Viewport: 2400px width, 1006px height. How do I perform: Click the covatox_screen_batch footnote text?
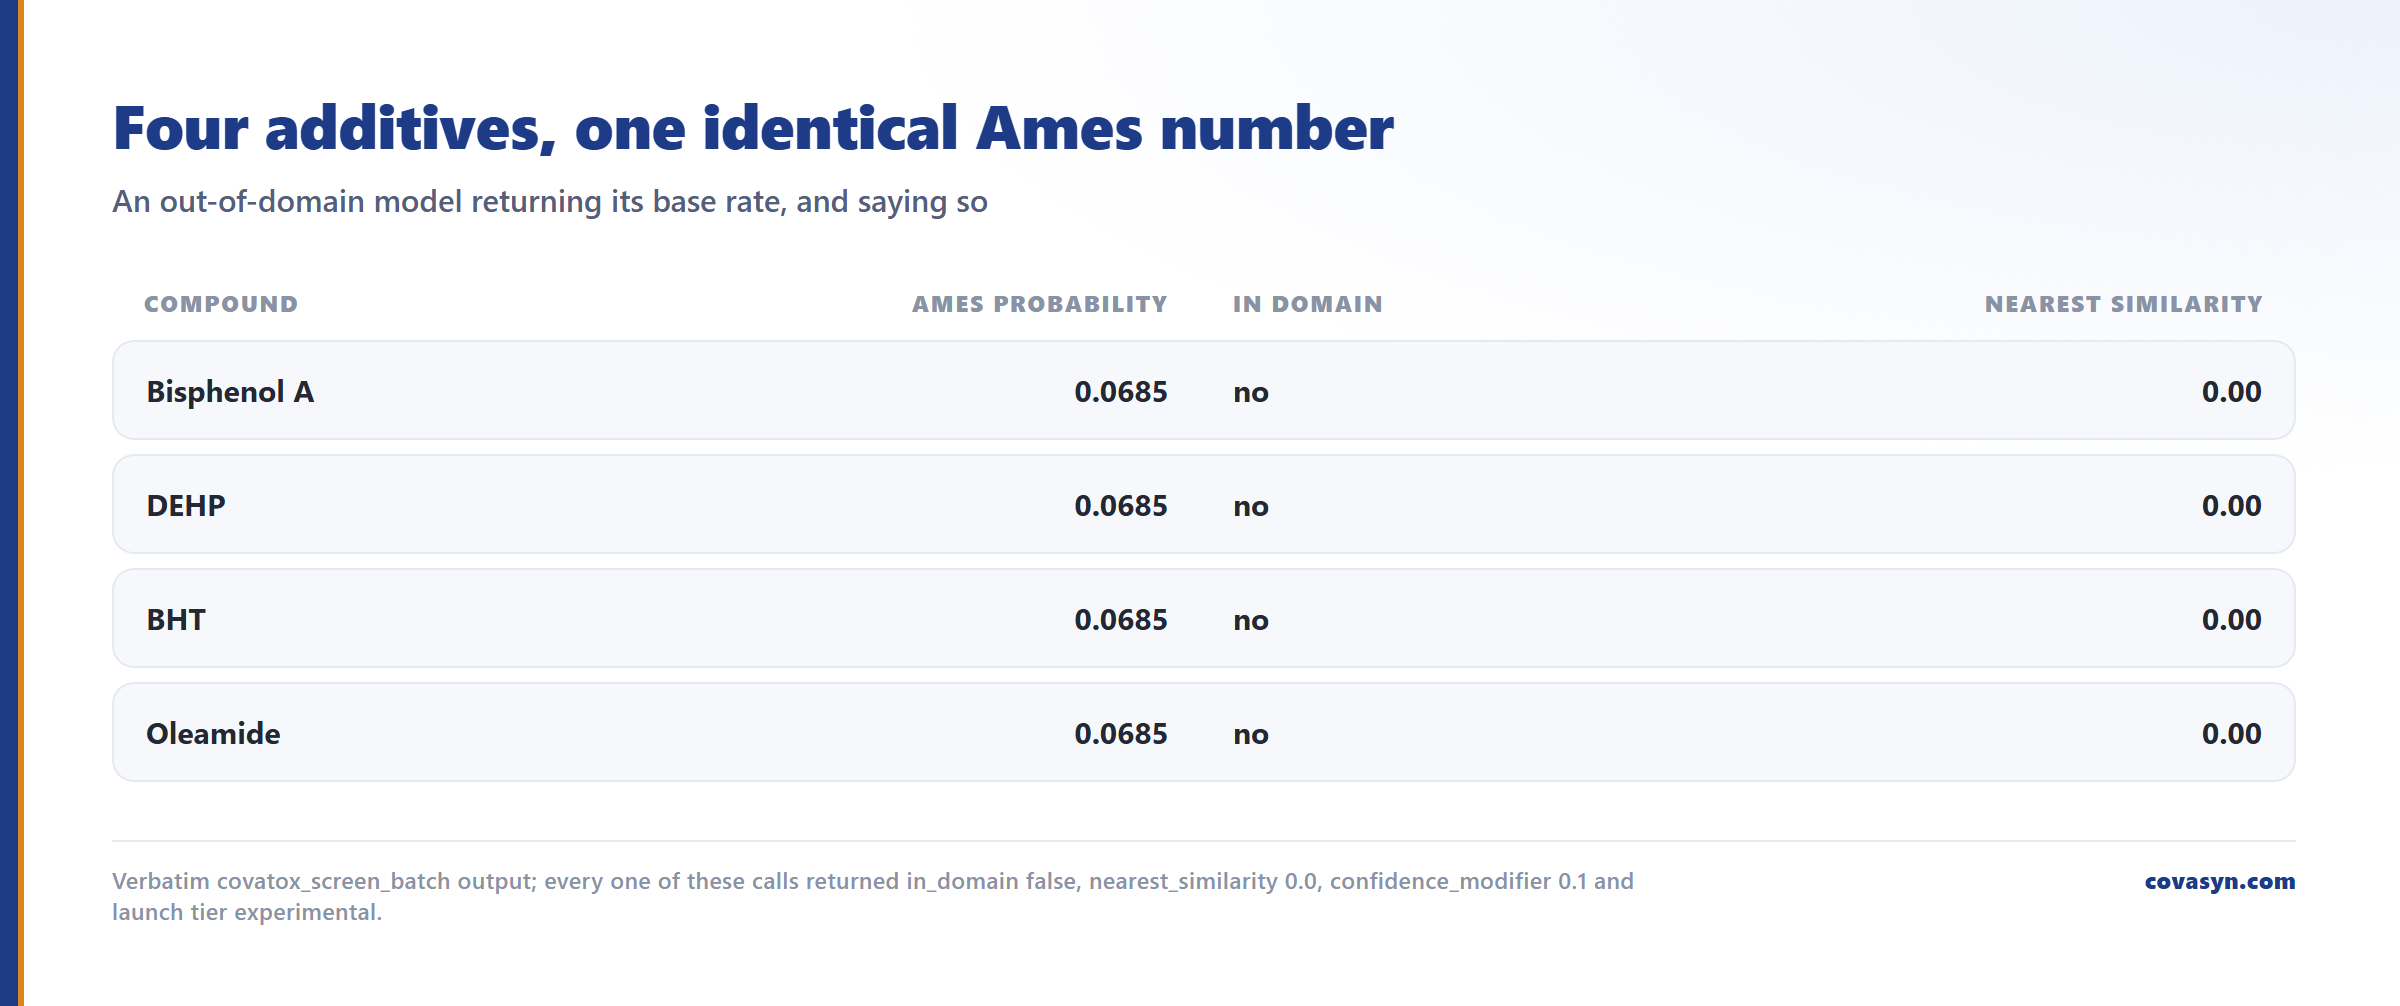(873, 896)
